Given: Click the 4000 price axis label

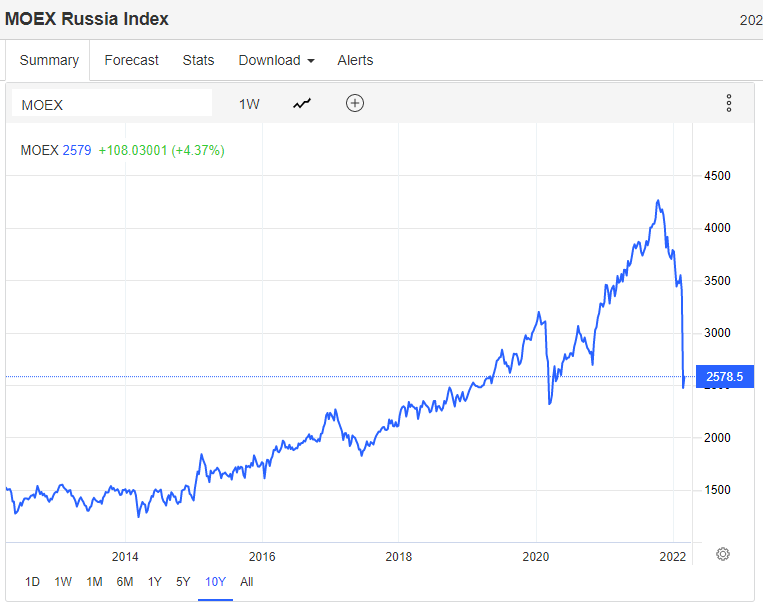Looking at the screenshot, I should click(x=717, y=228).
